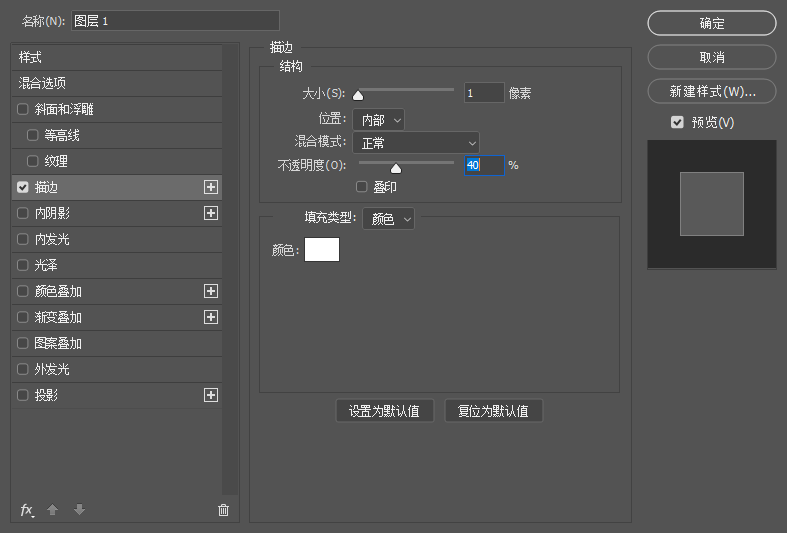
Task: Open the 填充类型 dropdown showing 颜色
Action: 388,219
